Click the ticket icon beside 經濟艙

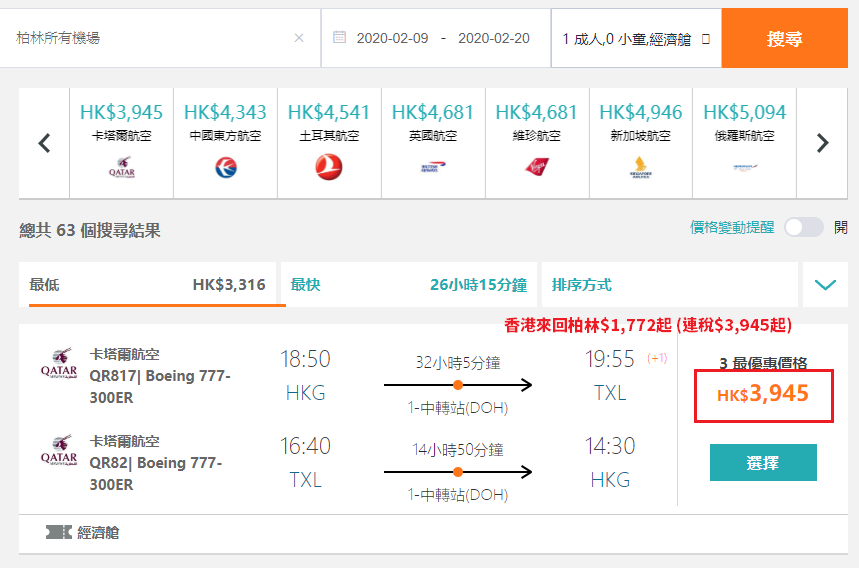coord(59,532)
